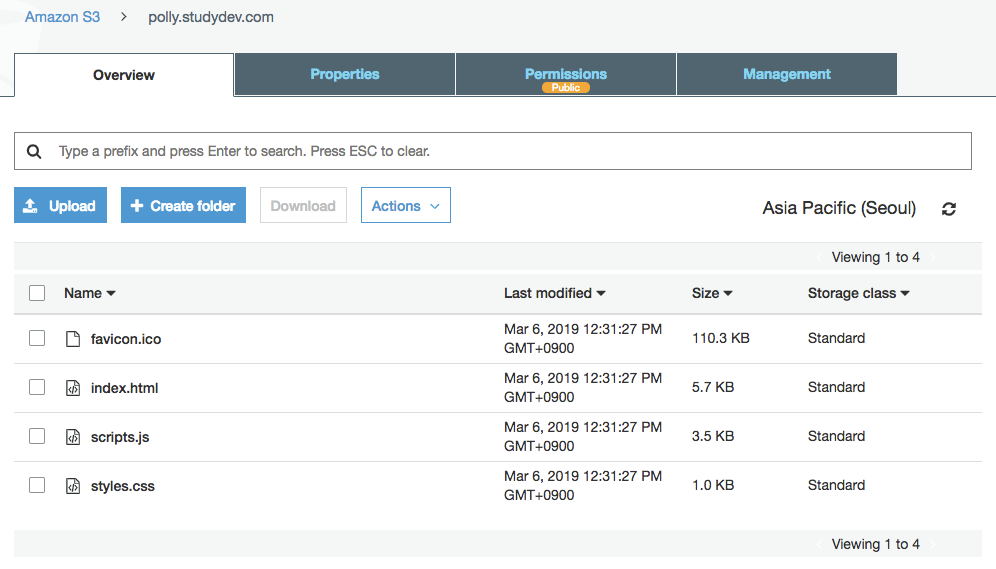Click the Upload button
Screen dimensions: 996x569
[60, 205]
